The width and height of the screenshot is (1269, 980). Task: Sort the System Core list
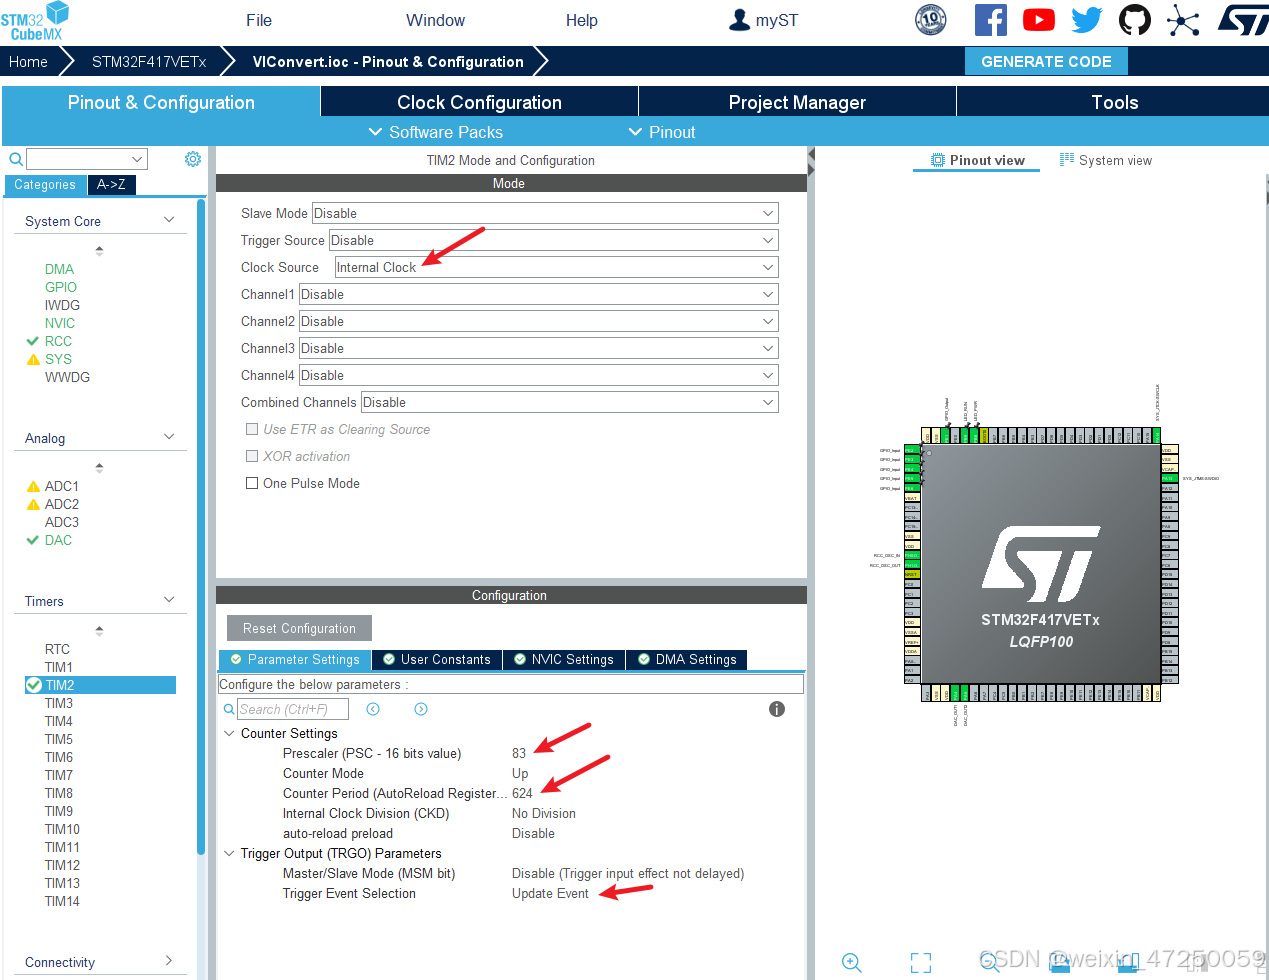[99, 250]
